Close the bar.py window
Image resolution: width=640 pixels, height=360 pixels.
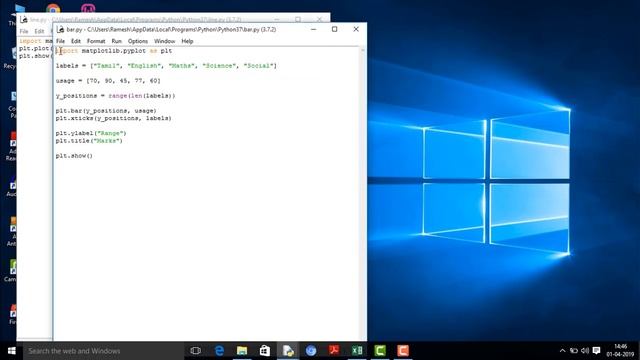[x=356, y=29]
